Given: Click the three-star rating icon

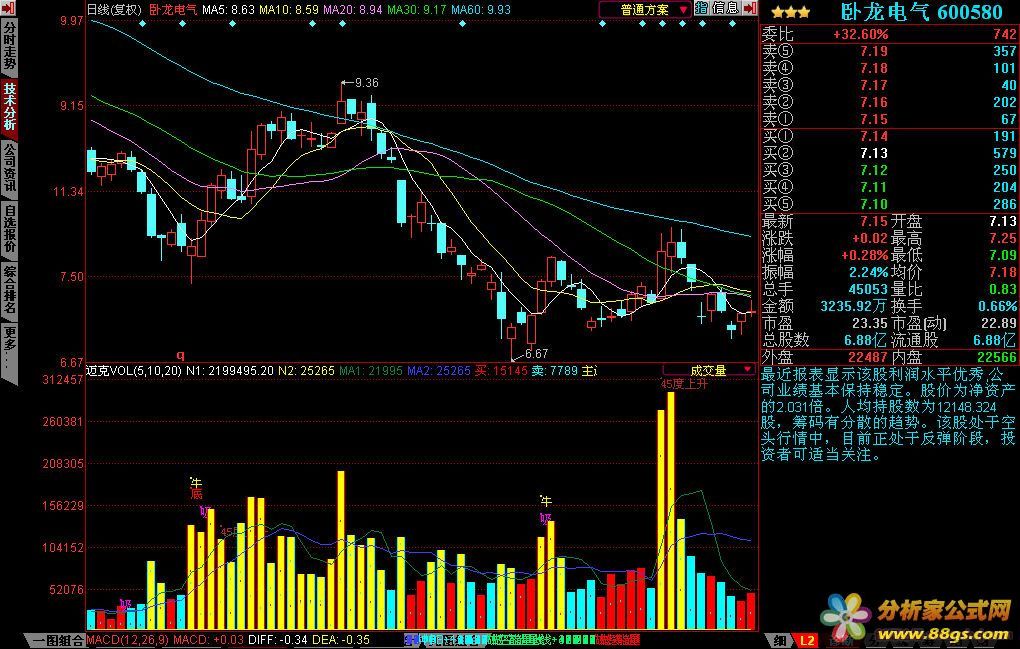Looking at the screenshot, I should click(790, 12).
